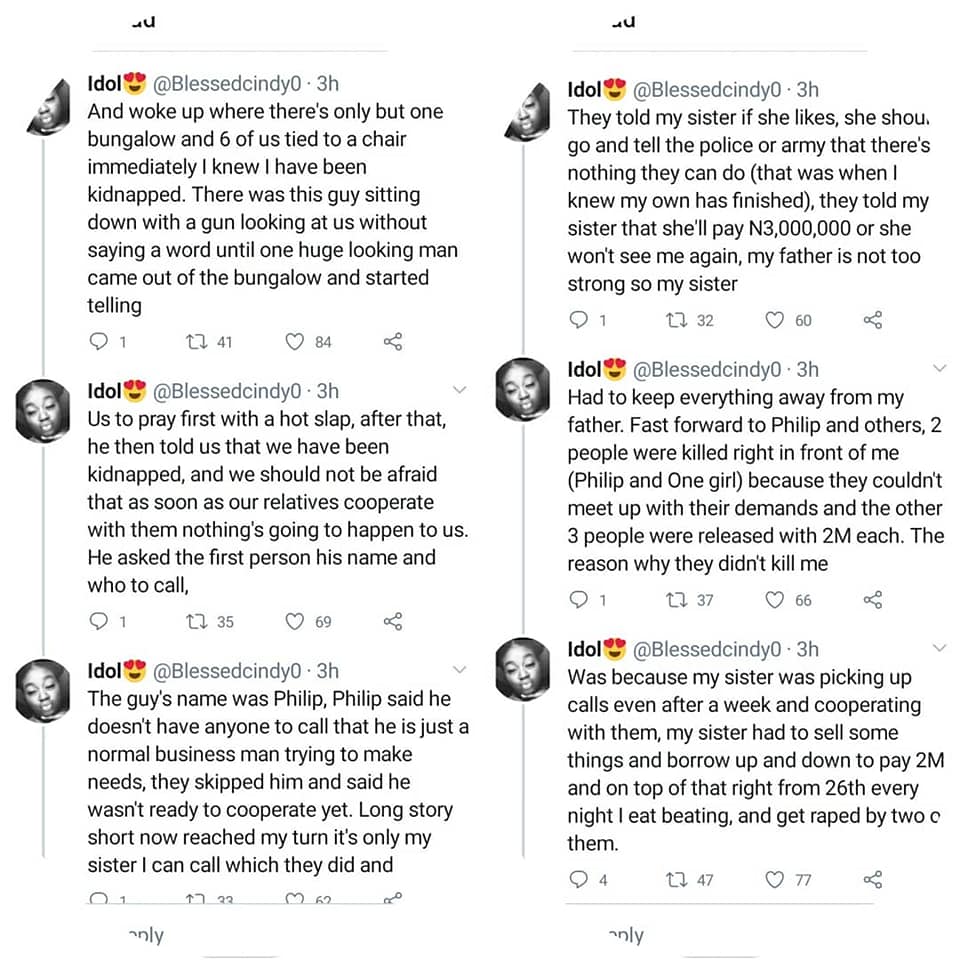Retweet the 'pray first' tweet with 35
Viewport: 960px width, 960px height.
[196, 622]
